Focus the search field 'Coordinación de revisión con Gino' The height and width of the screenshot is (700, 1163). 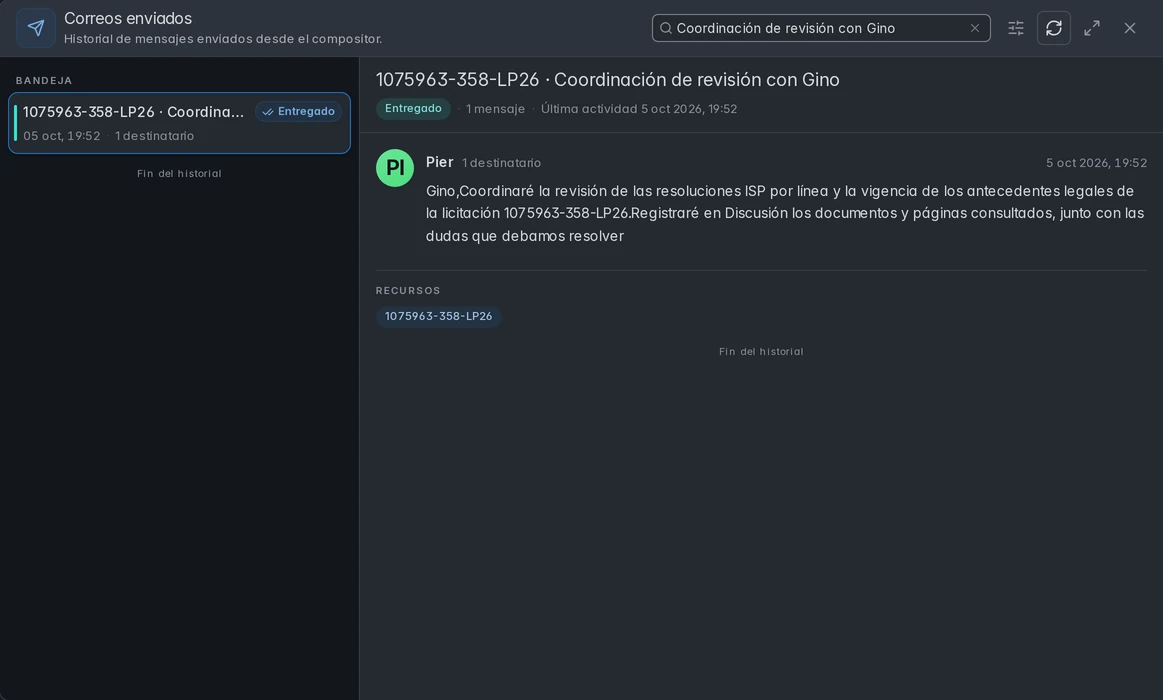(x=821, y=28)
